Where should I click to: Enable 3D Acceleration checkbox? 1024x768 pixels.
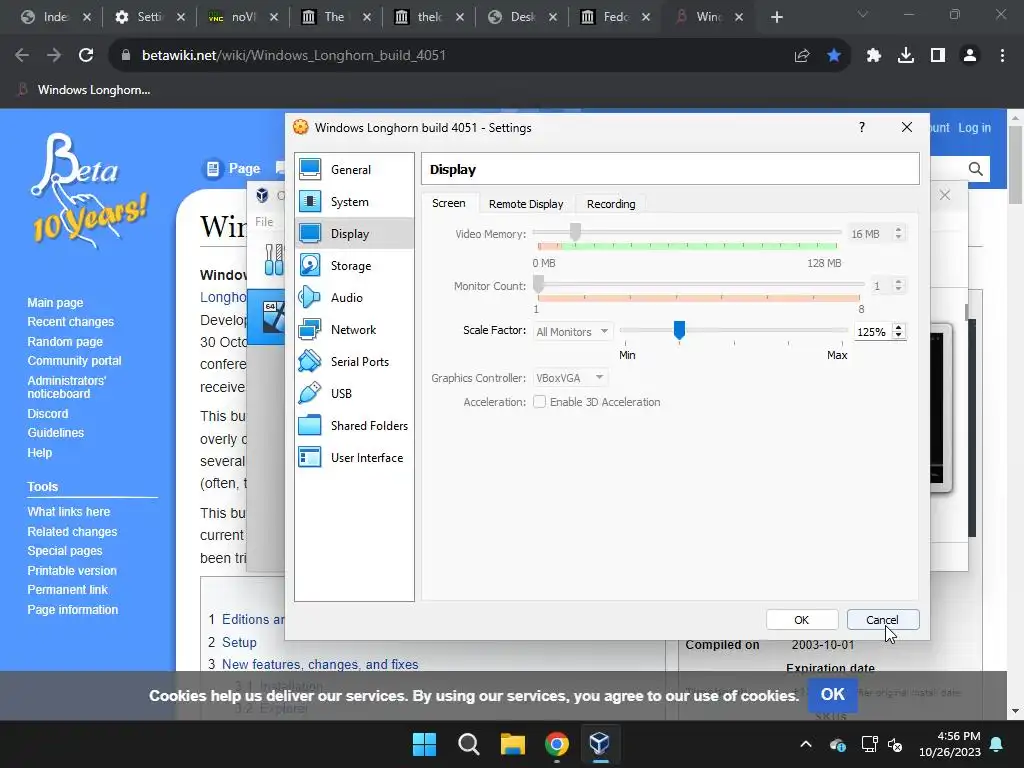[539, 402]
